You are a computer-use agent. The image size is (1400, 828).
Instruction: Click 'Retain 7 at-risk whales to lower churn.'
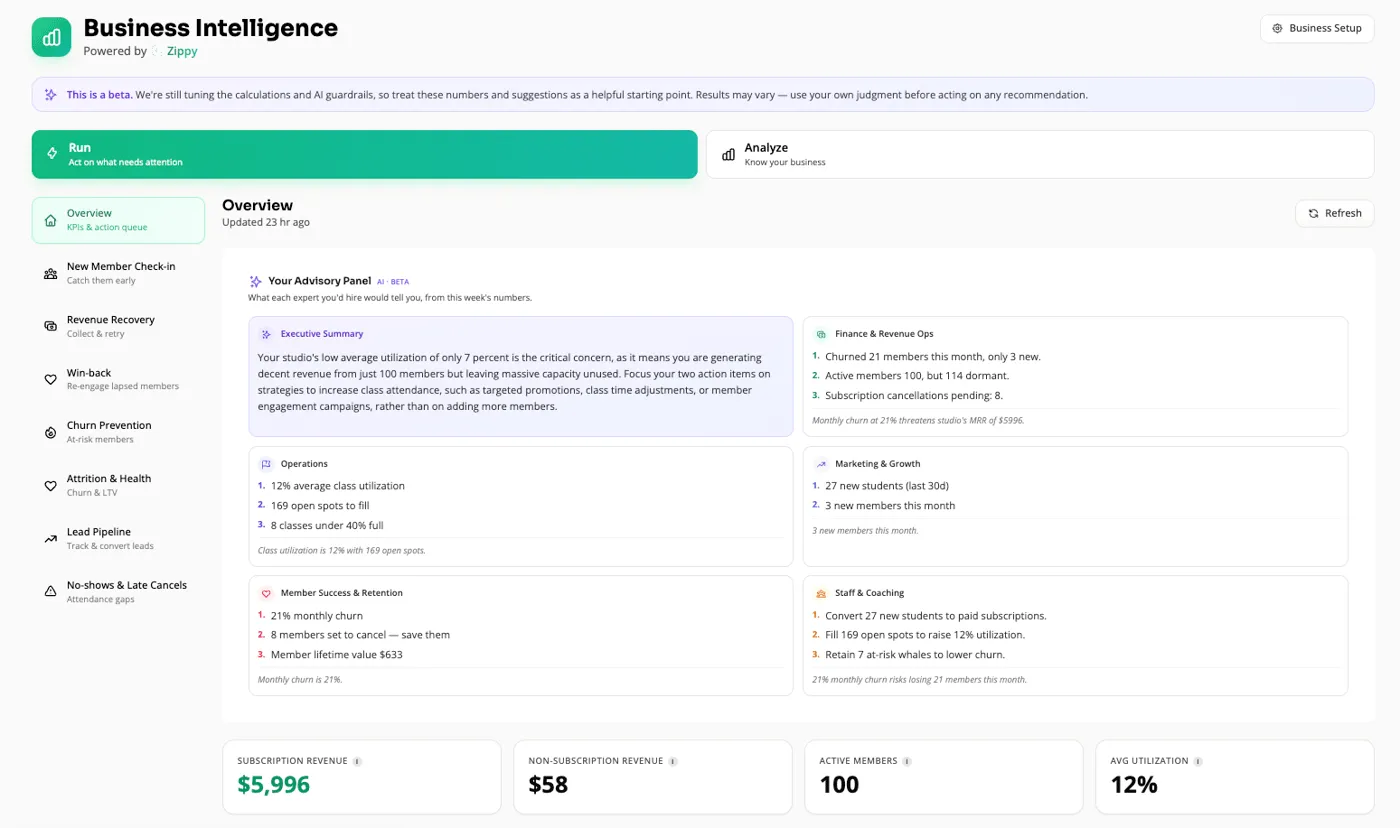(915, 655)
